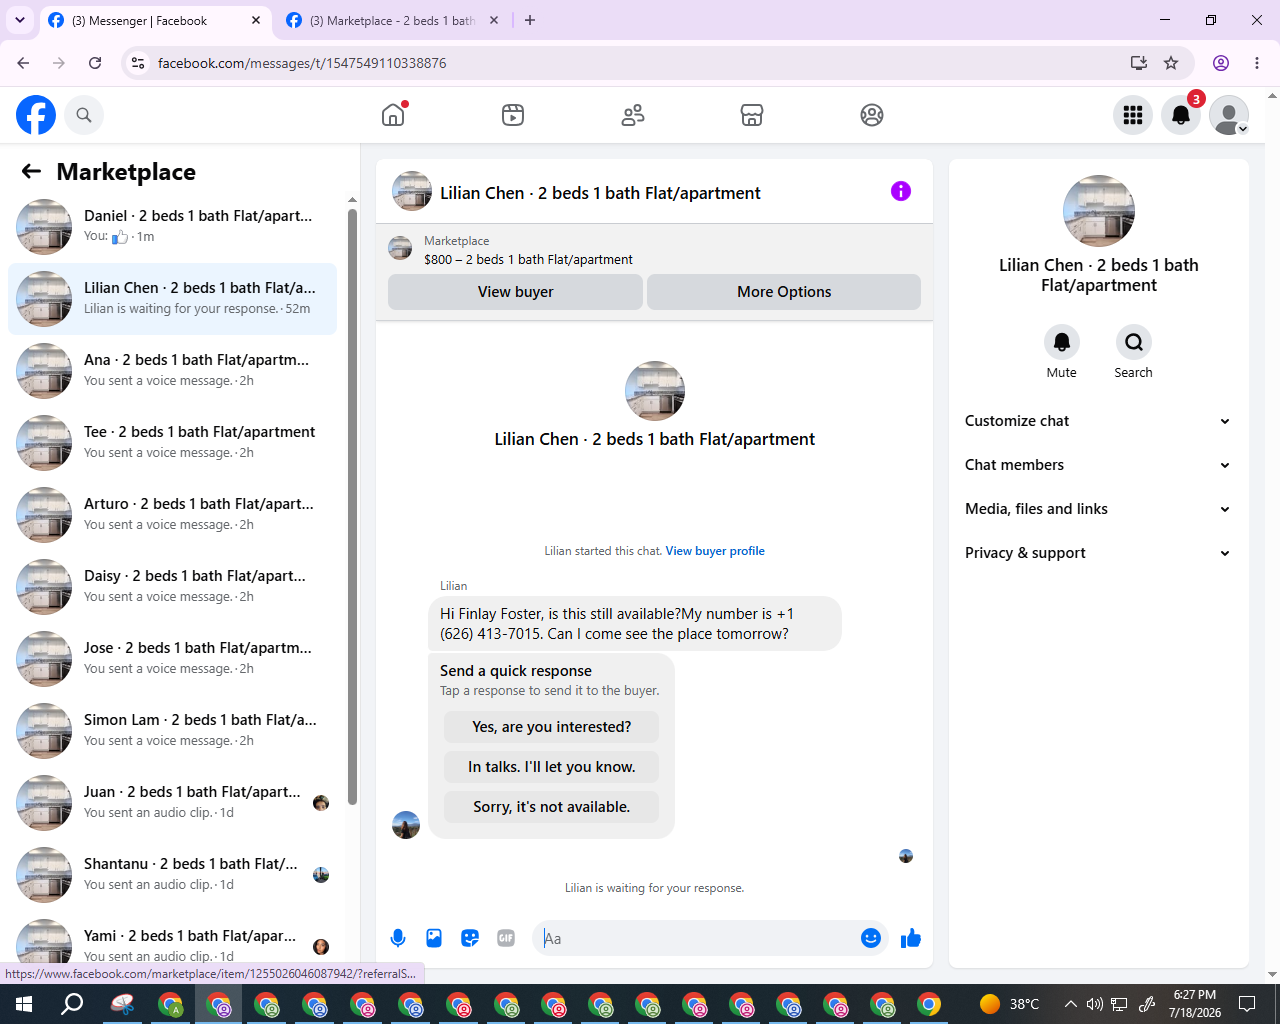The image size is (1280, 1024).
Task: Select the Lilian Chen conversation
Action: 172,299
